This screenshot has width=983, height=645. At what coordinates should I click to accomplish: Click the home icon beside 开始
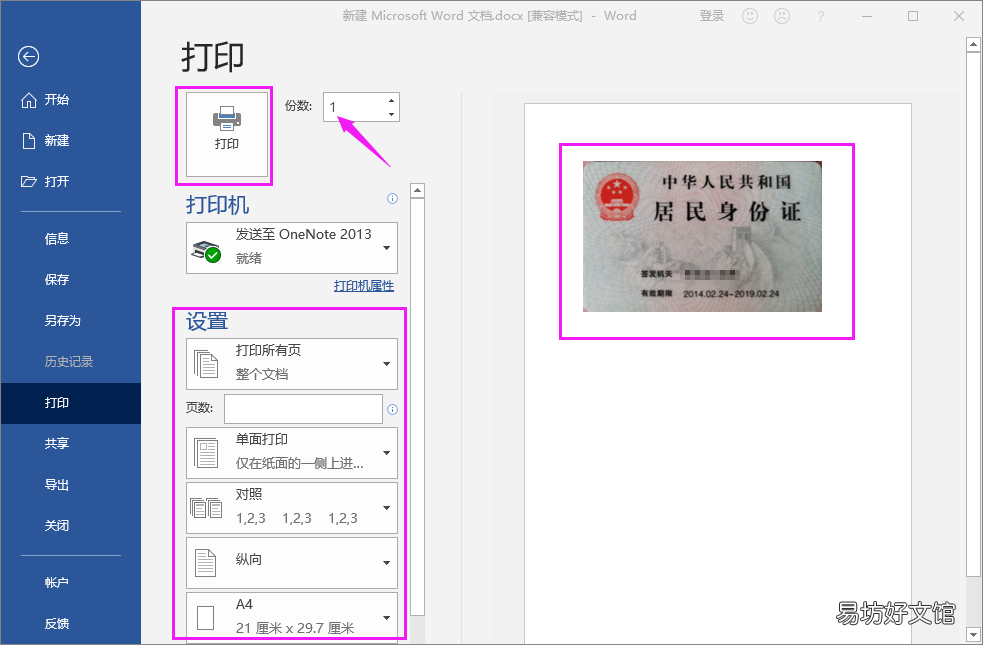click(29, 100)
